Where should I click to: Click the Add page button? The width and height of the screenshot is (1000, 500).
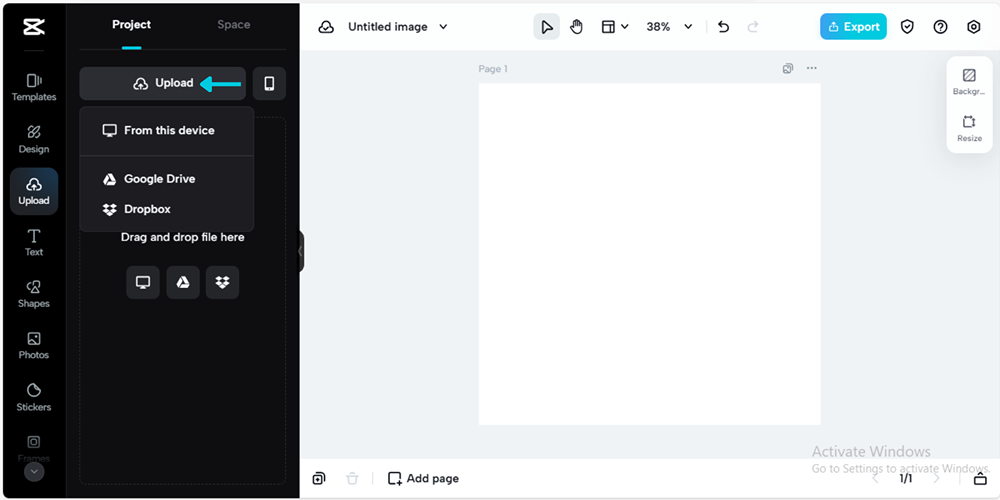(x=423, y=478)
